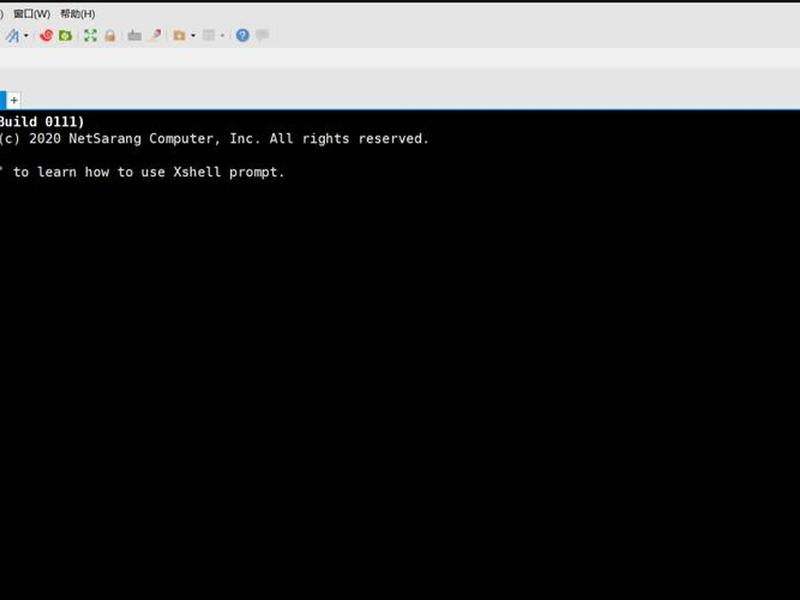
Task: Click the NetSarang copyright line in terminal
Action: (x=214, y=139)
